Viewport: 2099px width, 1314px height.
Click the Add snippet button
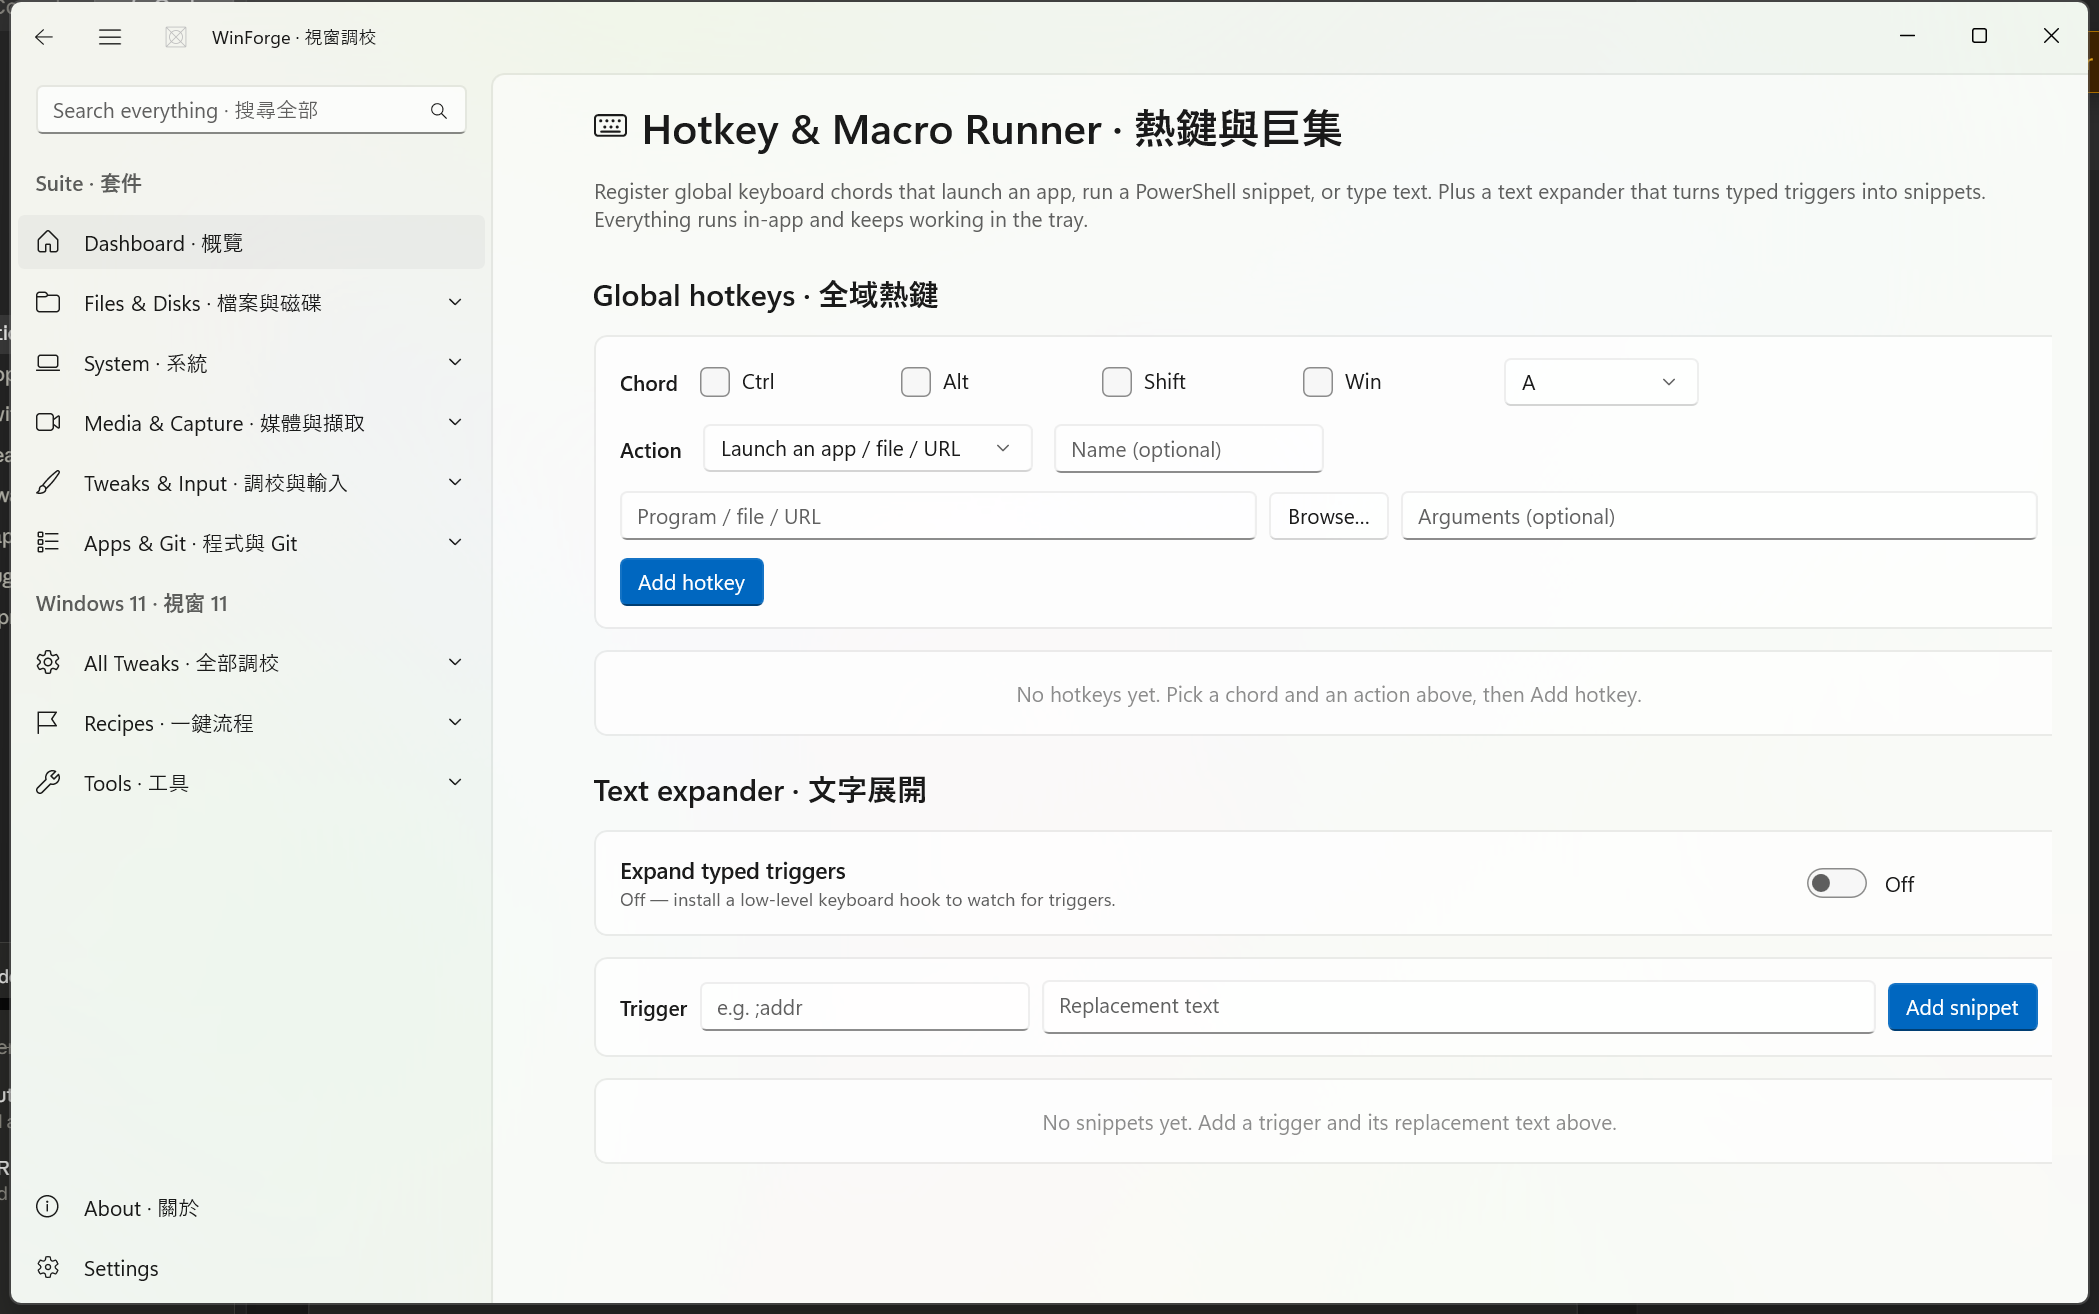coord(1962,1007)
